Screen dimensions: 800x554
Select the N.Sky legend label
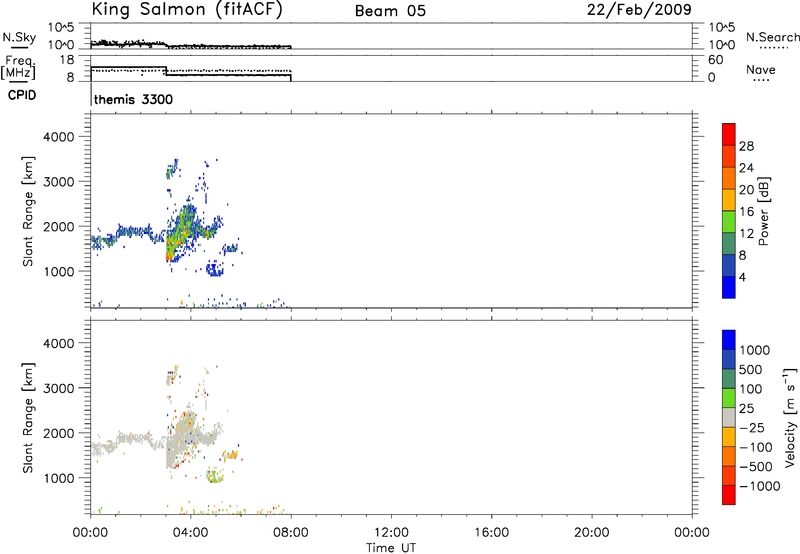tap(19, 37)
